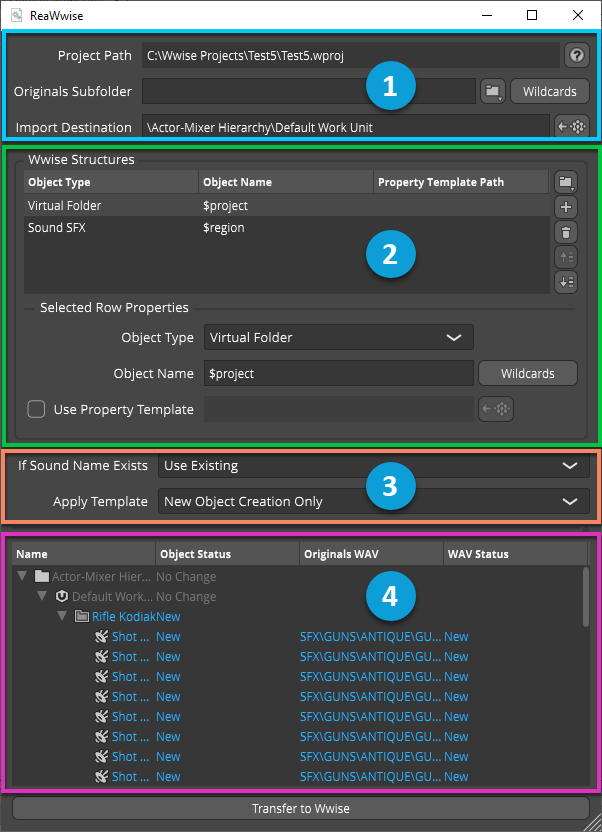Open the If Sound Name Exists dropdown
Viewport: 602px width, 832px height.
tap(370, 465)
